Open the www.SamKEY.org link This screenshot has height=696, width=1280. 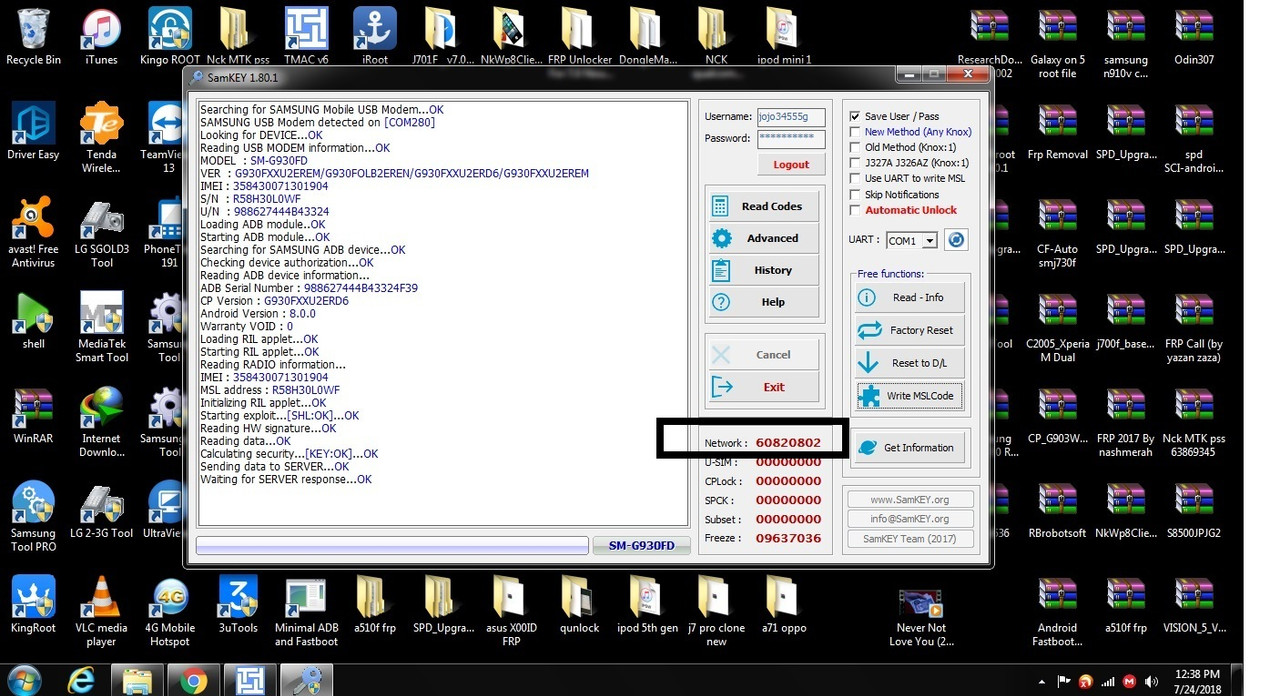910,499
